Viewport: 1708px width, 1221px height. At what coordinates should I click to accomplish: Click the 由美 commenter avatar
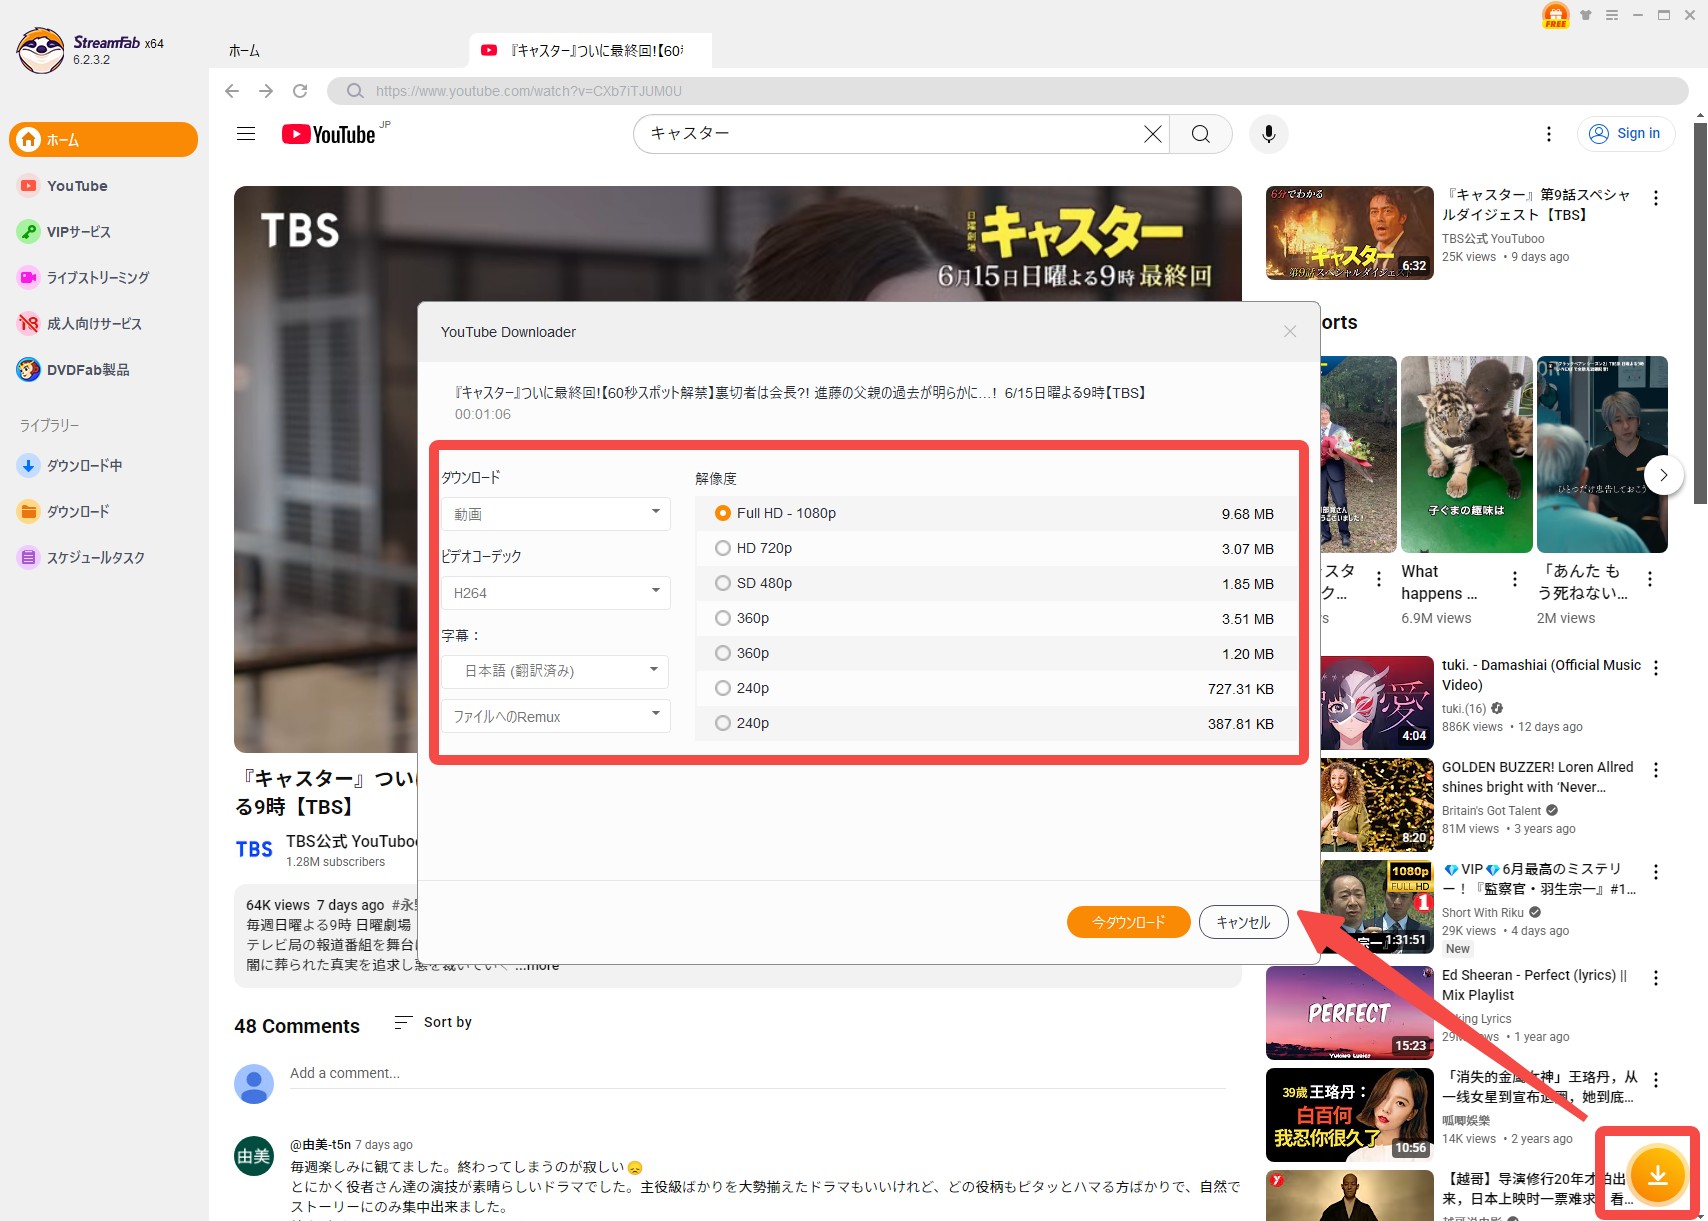pyautogui.click(x=254, y=1156)
